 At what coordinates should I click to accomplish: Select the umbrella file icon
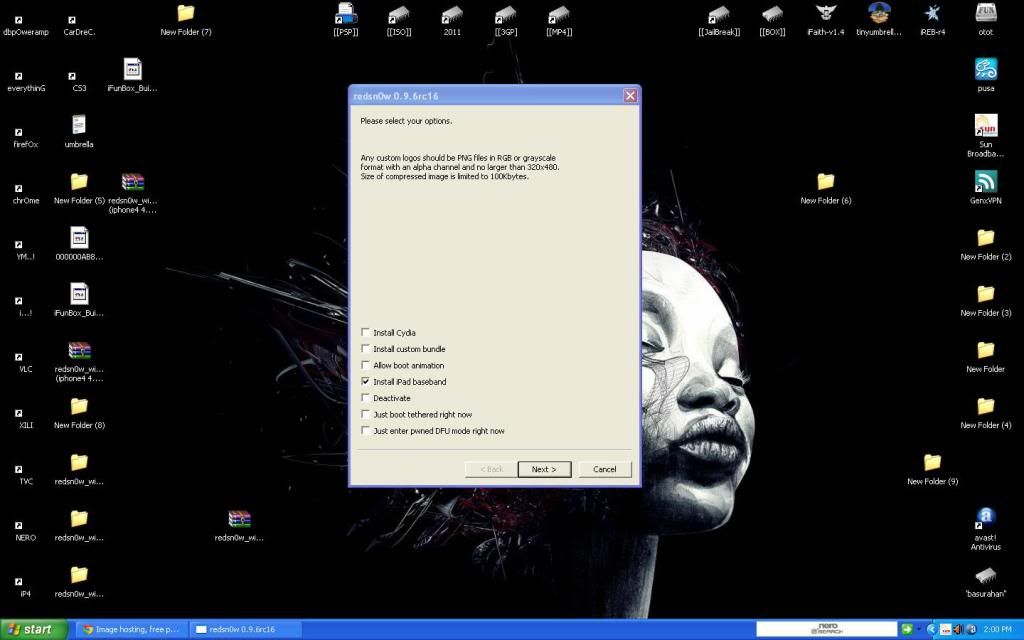[x=79, y=131]
